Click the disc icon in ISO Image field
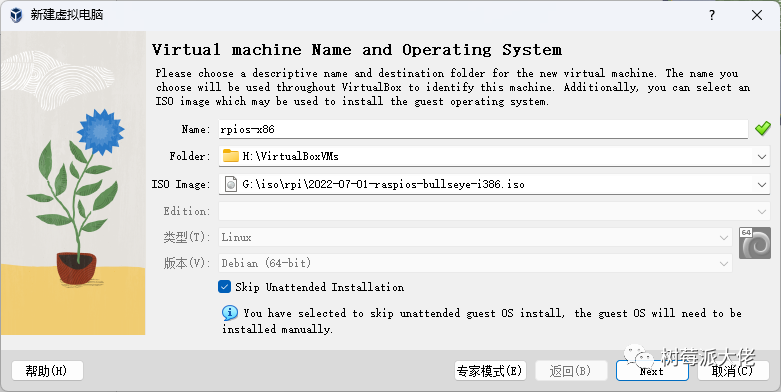The image size is (781, 392). click(x=231, y=184)
